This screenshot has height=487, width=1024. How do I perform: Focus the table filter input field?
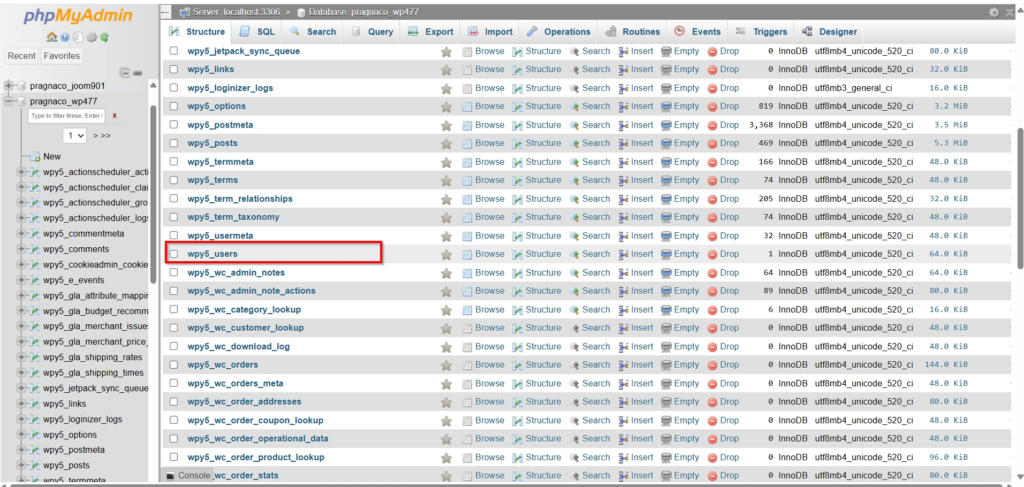click(x=66, y=116)
